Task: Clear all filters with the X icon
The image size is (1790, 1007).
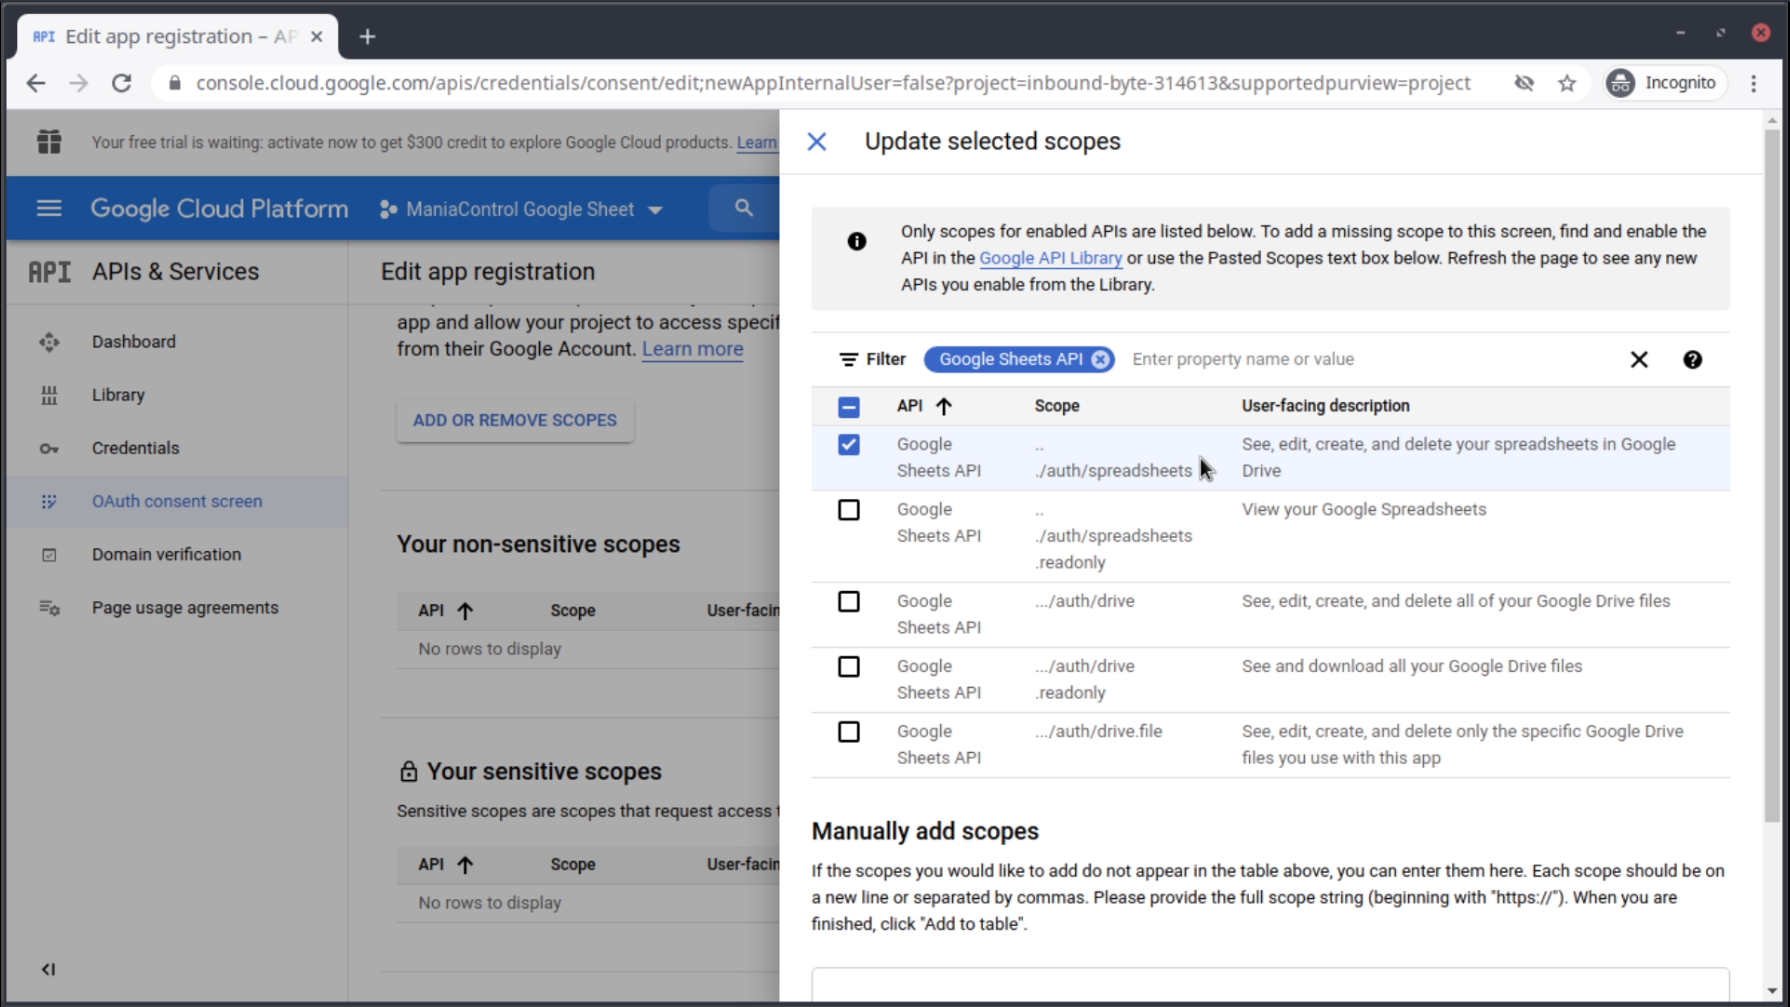Action: tap(1638, 359)
